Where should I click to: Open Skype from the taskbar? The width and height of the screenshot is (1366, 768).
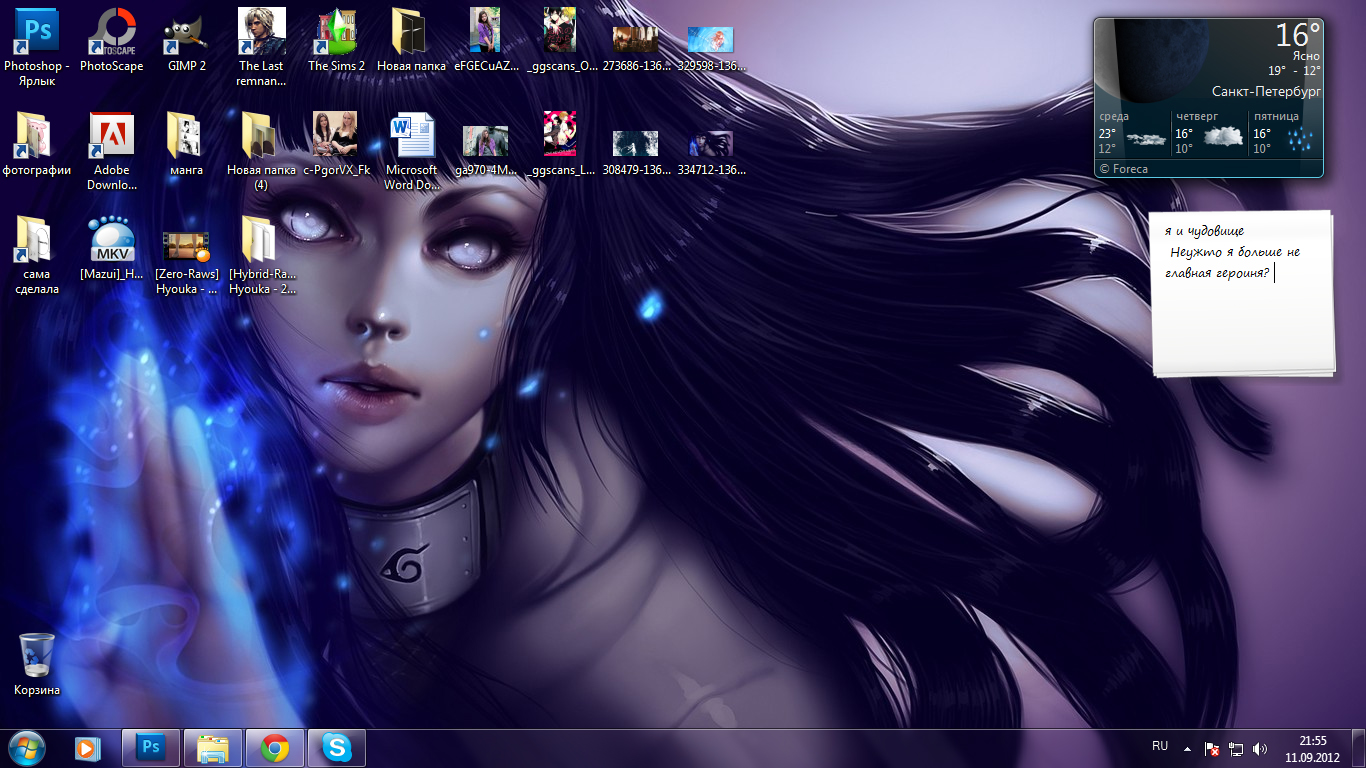pos(337,747)
